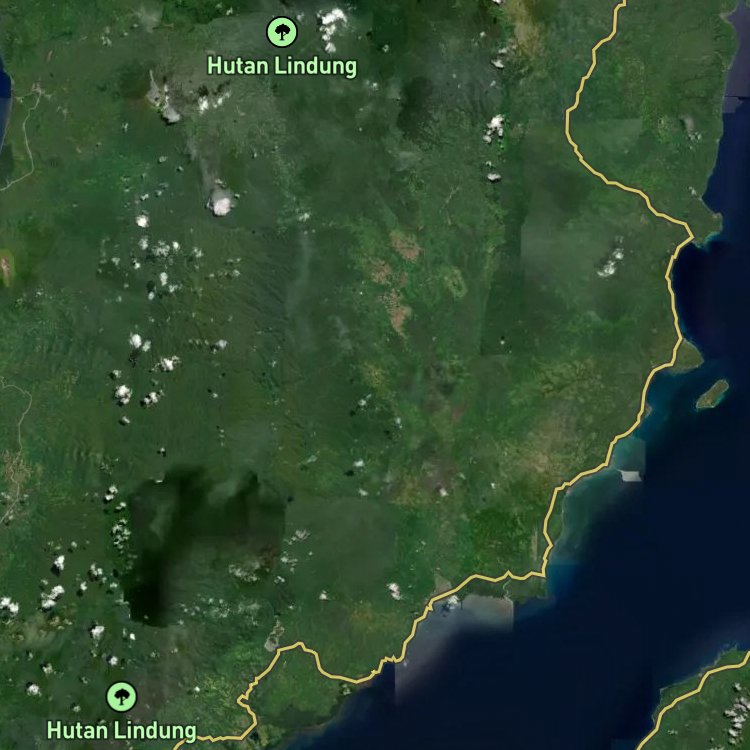Click the cloud cluster west of the peninsula
Screen dimensions: 750x750
(609, 264)
